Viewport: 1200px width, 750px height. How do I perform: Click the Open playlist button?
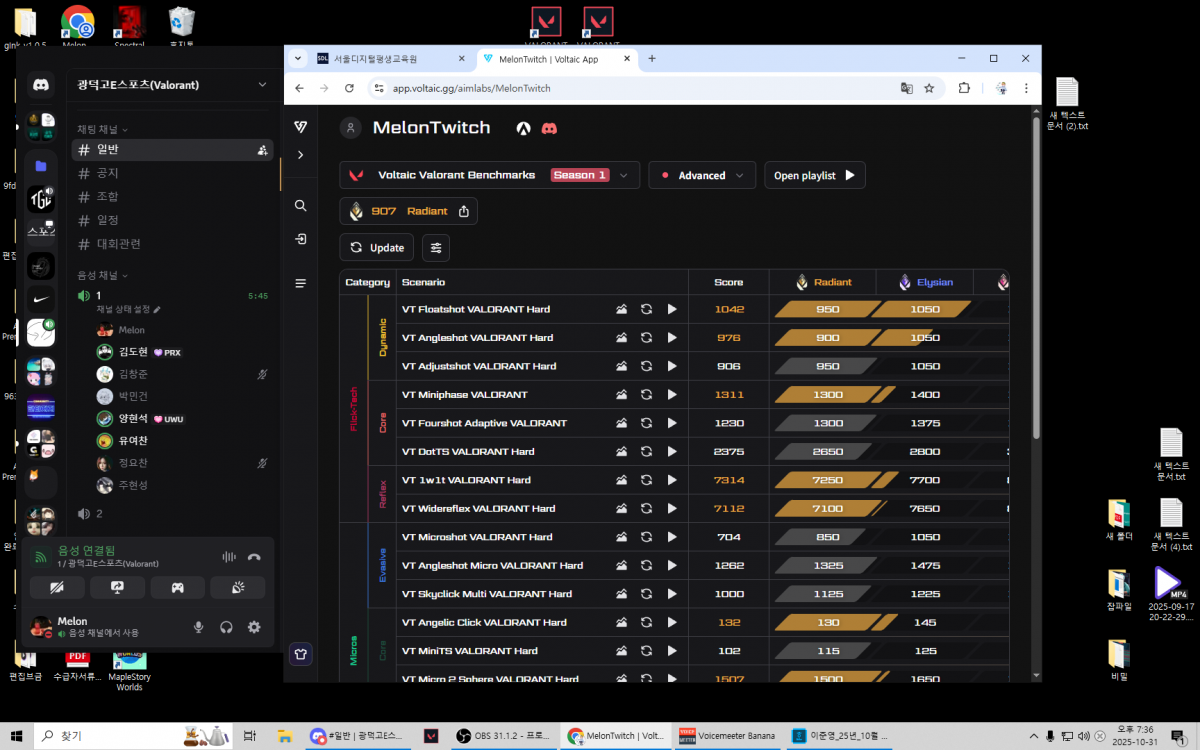click(x=814, y=175)
